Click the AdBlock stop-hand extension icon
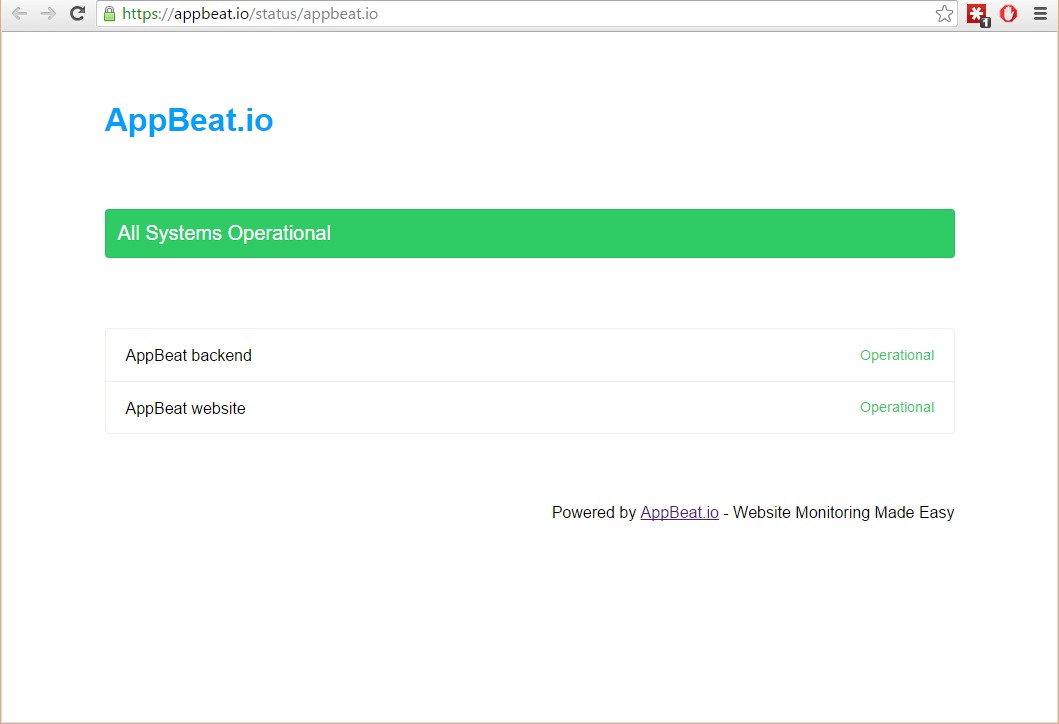The height and width of the screenshot is (724, 1059). coord(1008,14)
